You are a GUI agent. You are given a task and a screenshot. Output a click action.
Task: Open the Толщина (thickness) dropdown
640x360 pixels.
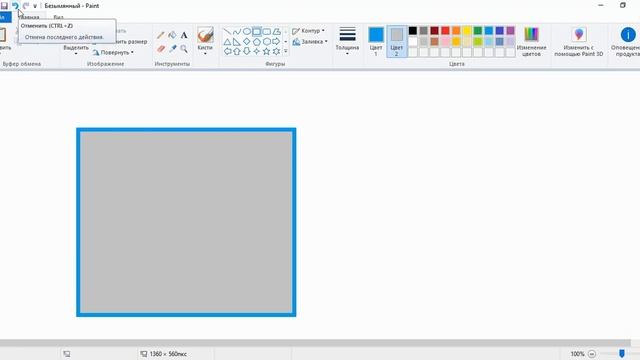[x=347, y=41]
